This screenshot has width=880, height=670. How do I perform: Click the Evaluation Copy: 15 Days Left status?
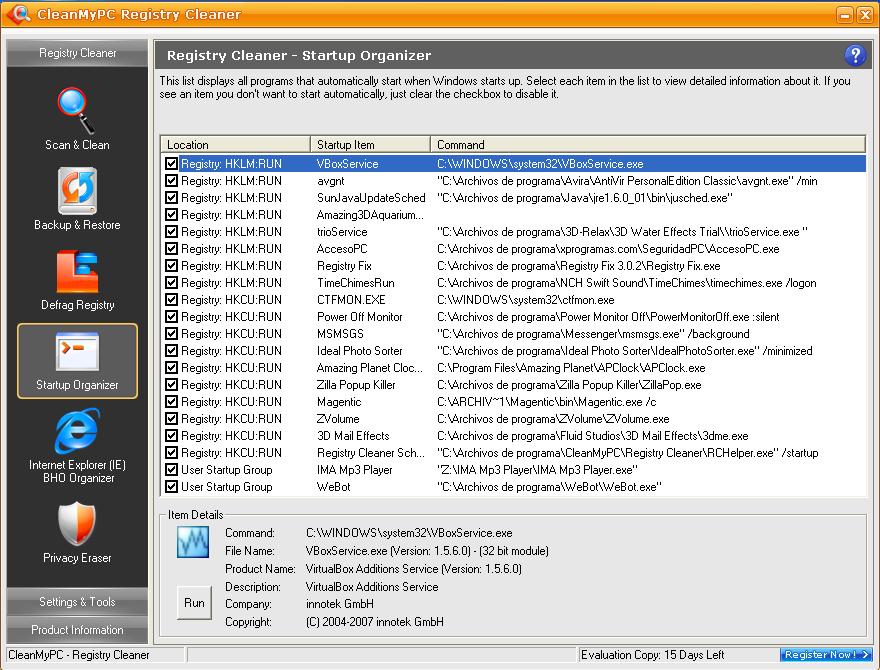click(652, 655)
